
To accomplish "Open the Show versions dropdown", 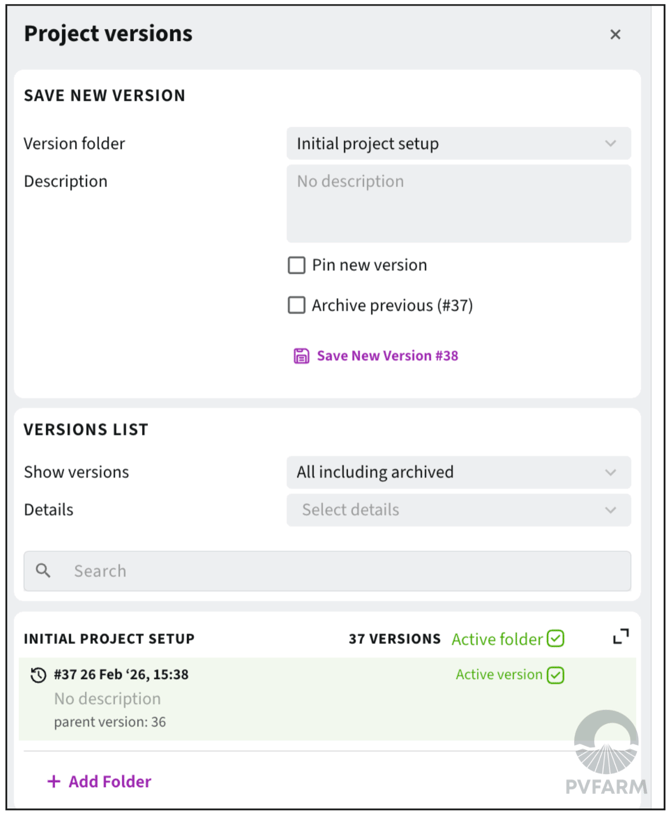I will pos(458,472).
